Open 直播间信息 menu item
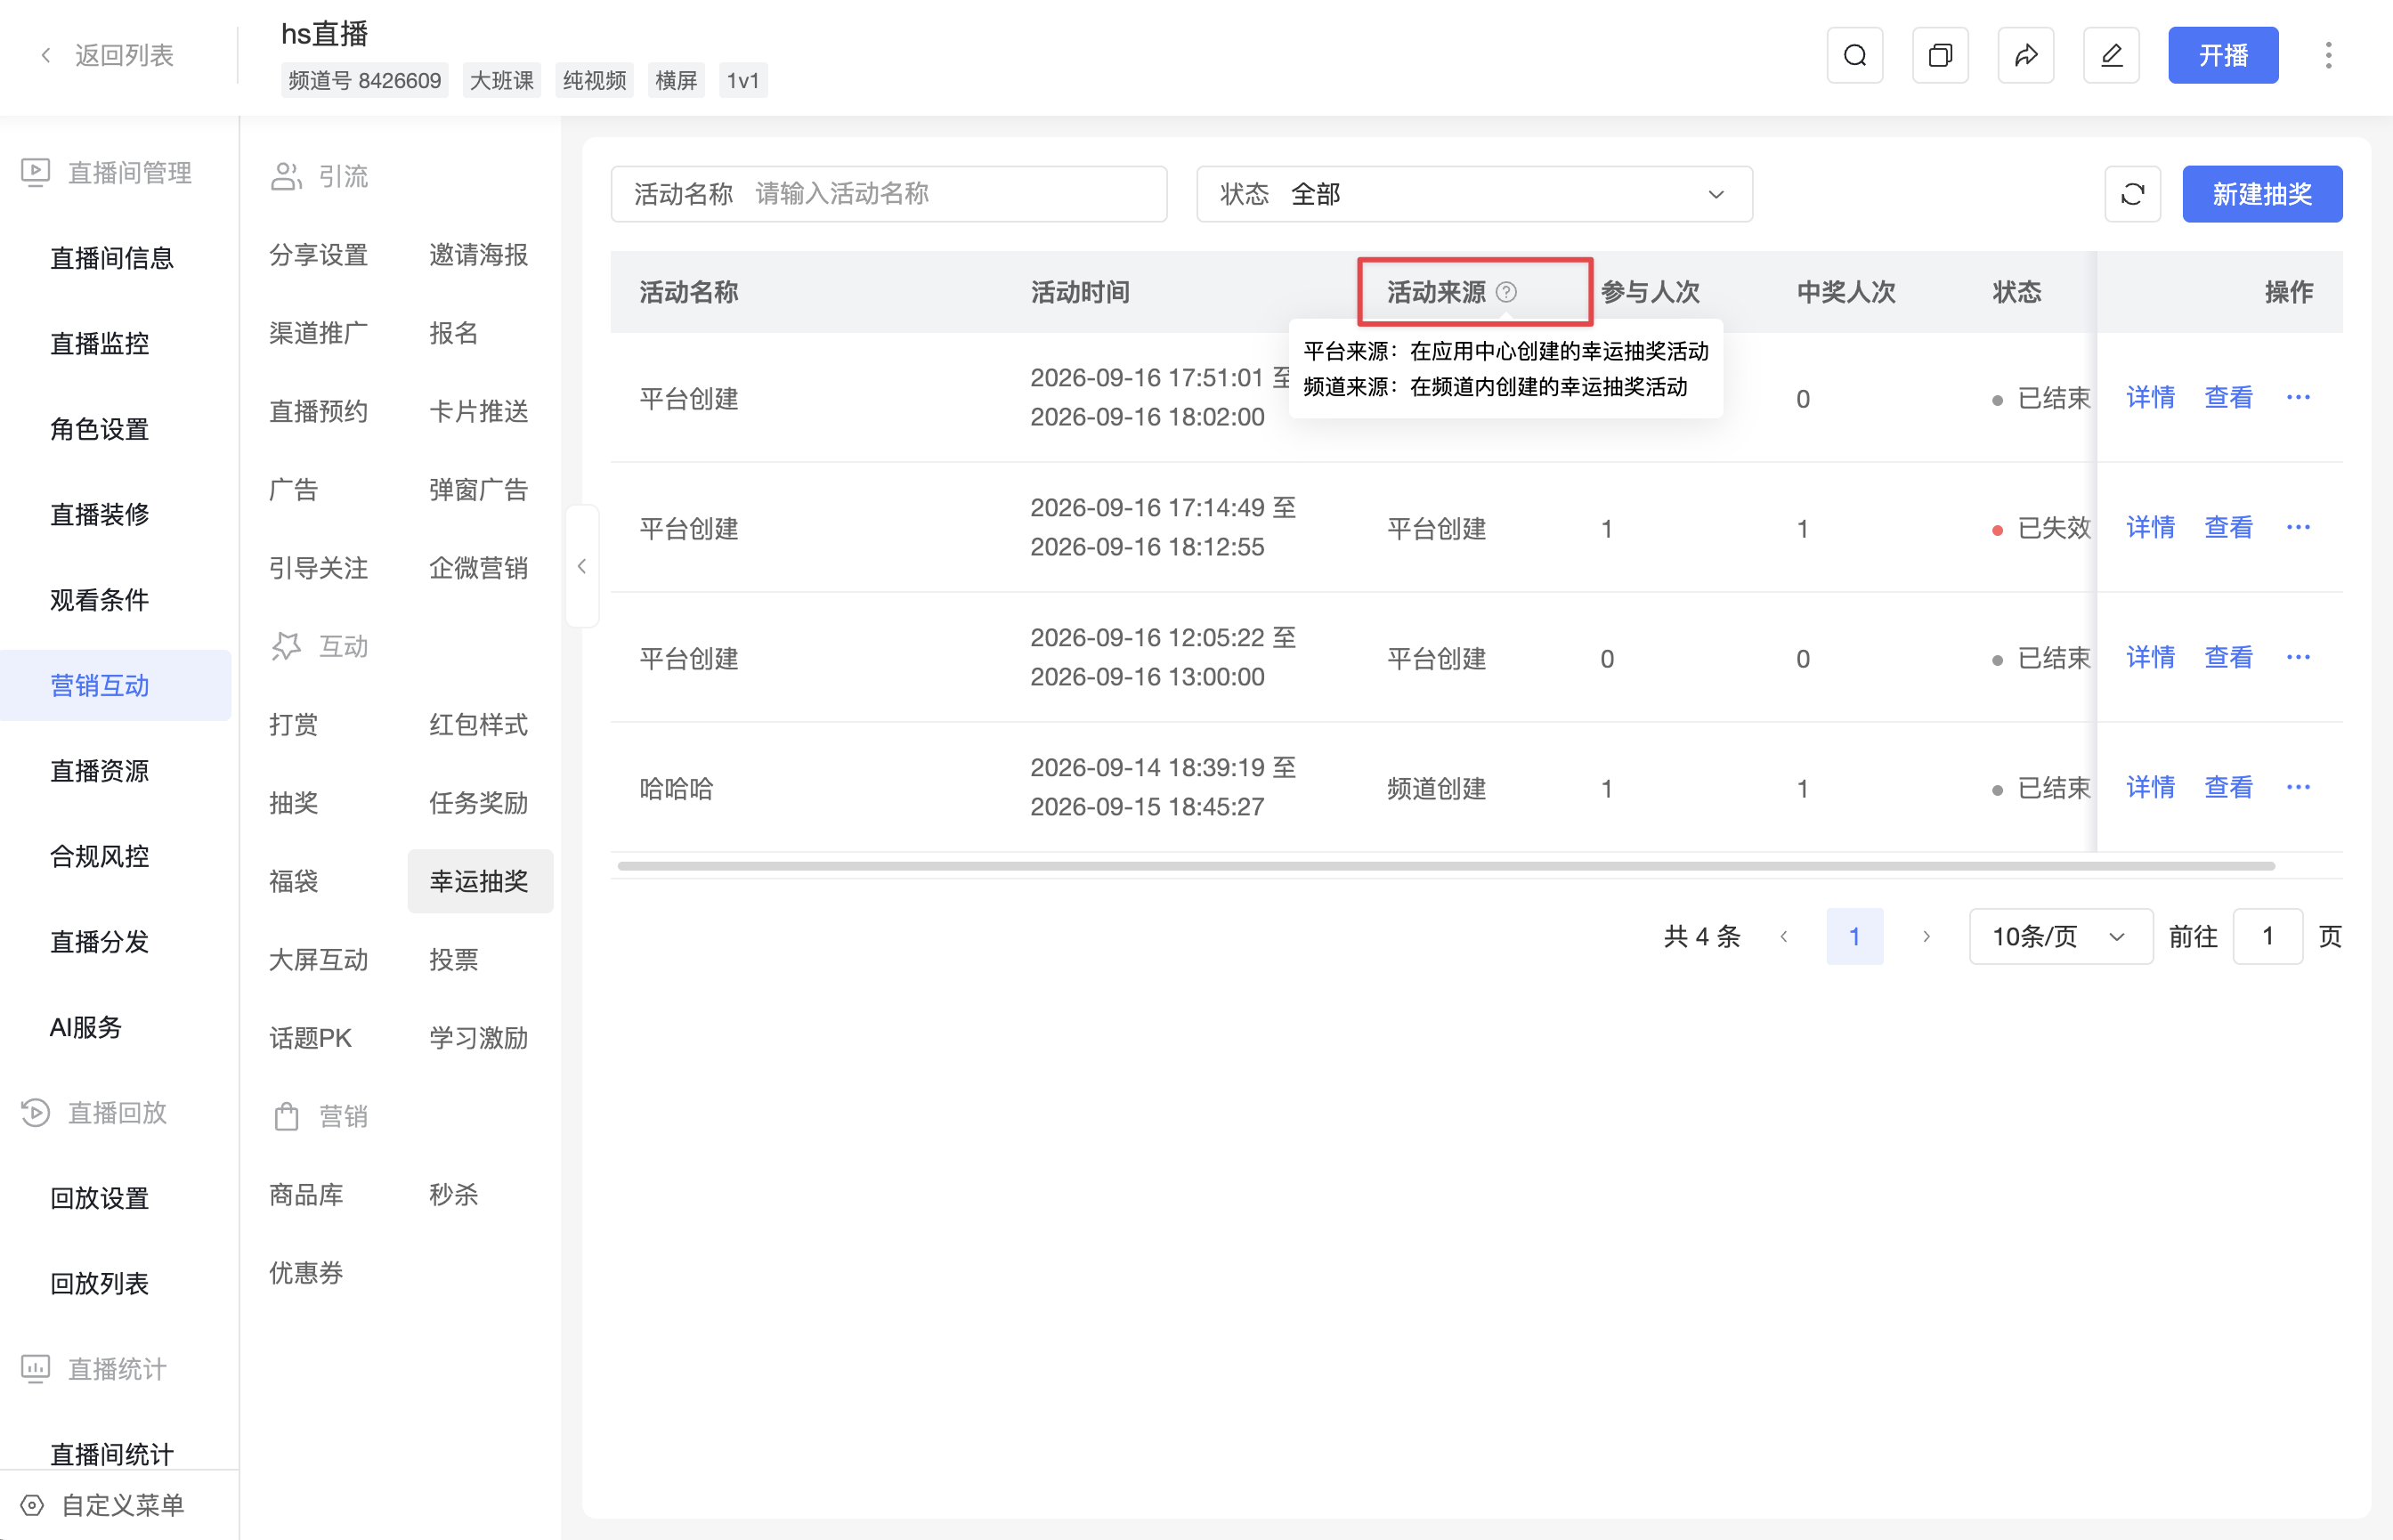Image resolution: width=2393 pixels, height=1540 pixels. coord(112,259)
